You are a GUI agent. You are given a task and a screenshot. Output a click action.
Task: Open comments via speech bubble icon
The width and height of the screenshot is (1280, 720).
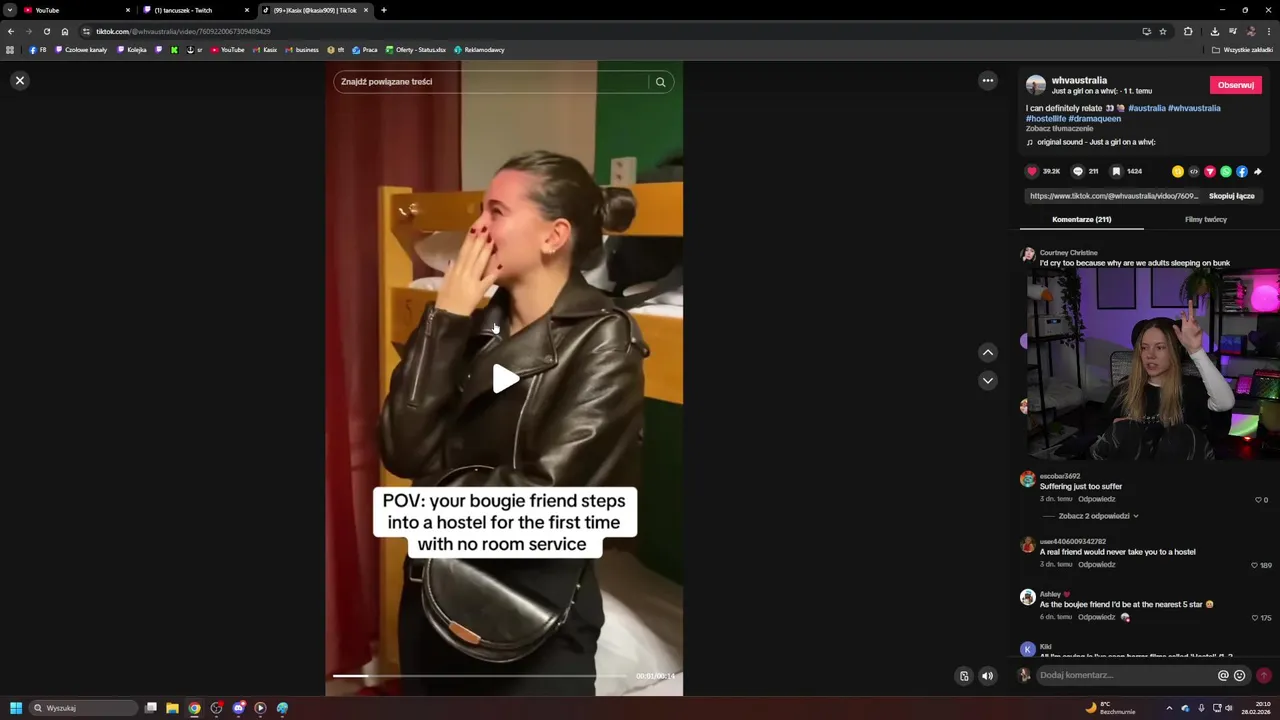point(1078,172)
